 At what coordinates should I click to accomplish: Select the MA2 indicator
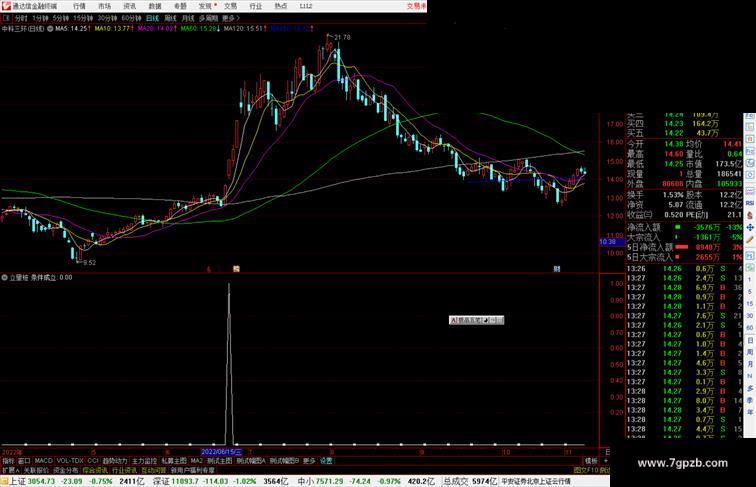pos(196,461)
